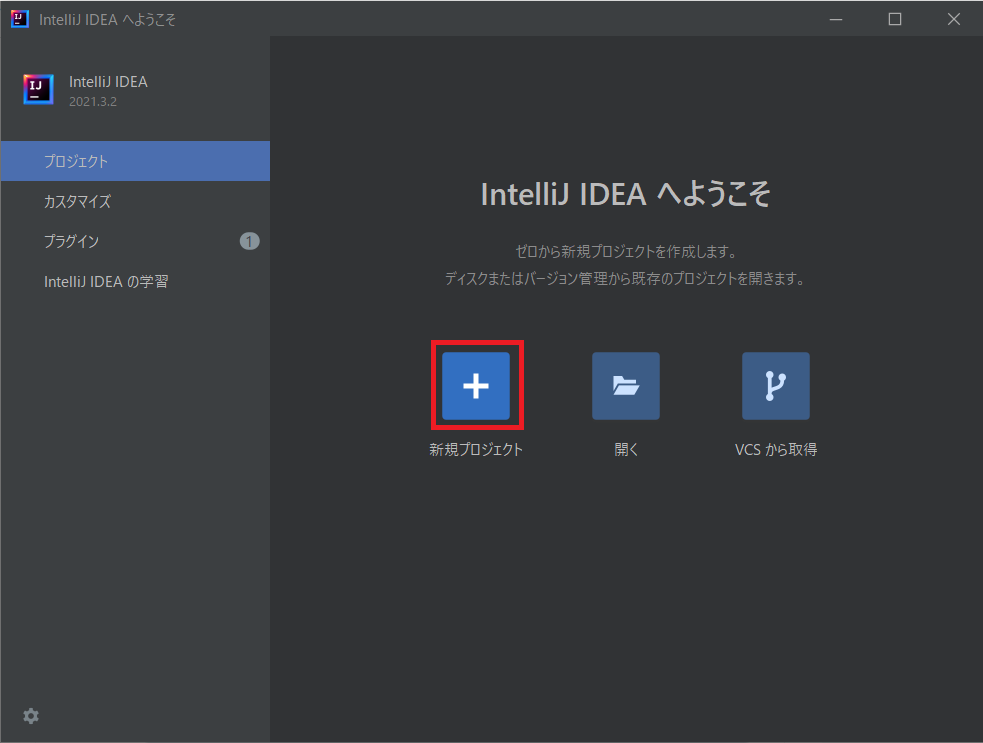Open the プラグイン tab

tap(135, 241)
